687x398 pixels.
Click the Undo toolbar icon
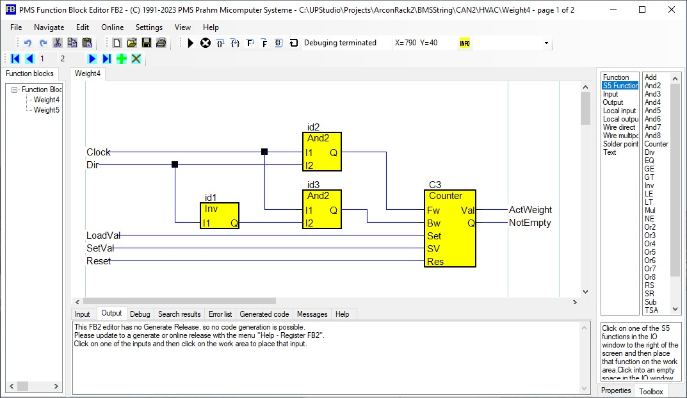pyautogui.click(x=27, y=43)
